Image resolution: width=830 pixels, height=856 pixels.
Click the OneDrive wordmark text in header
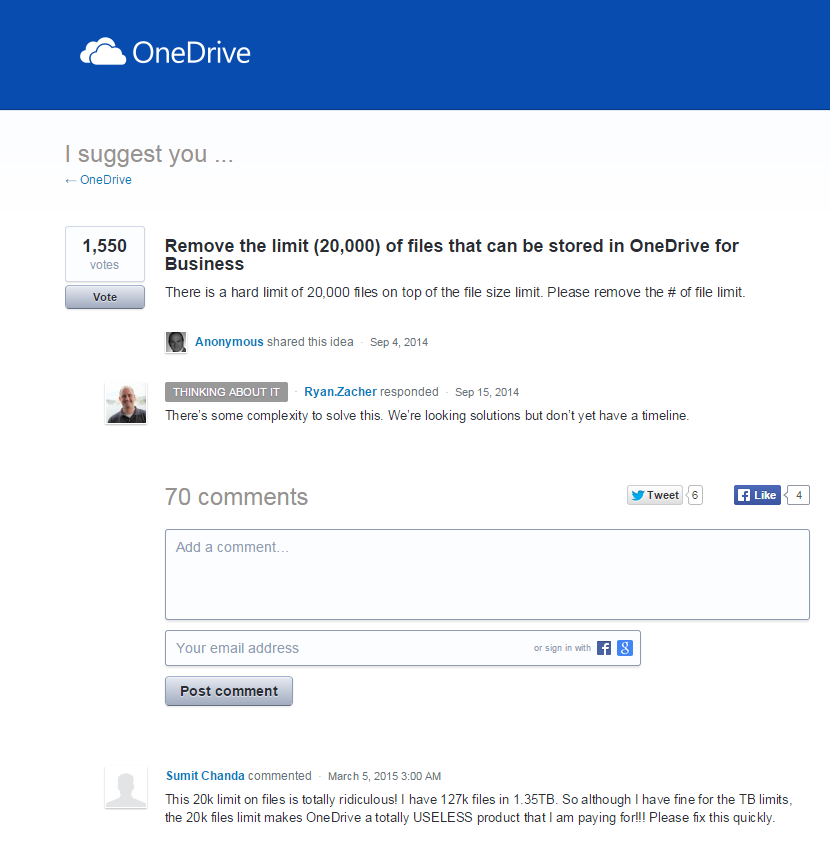[191, 52]
